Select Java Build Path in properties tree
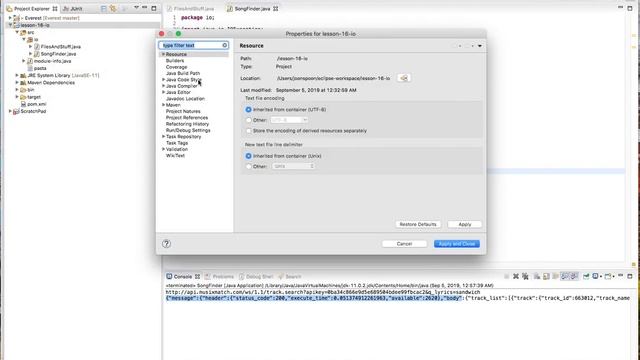Image resolution: width=640 pixels, height=360 pixels. point(183,73)
